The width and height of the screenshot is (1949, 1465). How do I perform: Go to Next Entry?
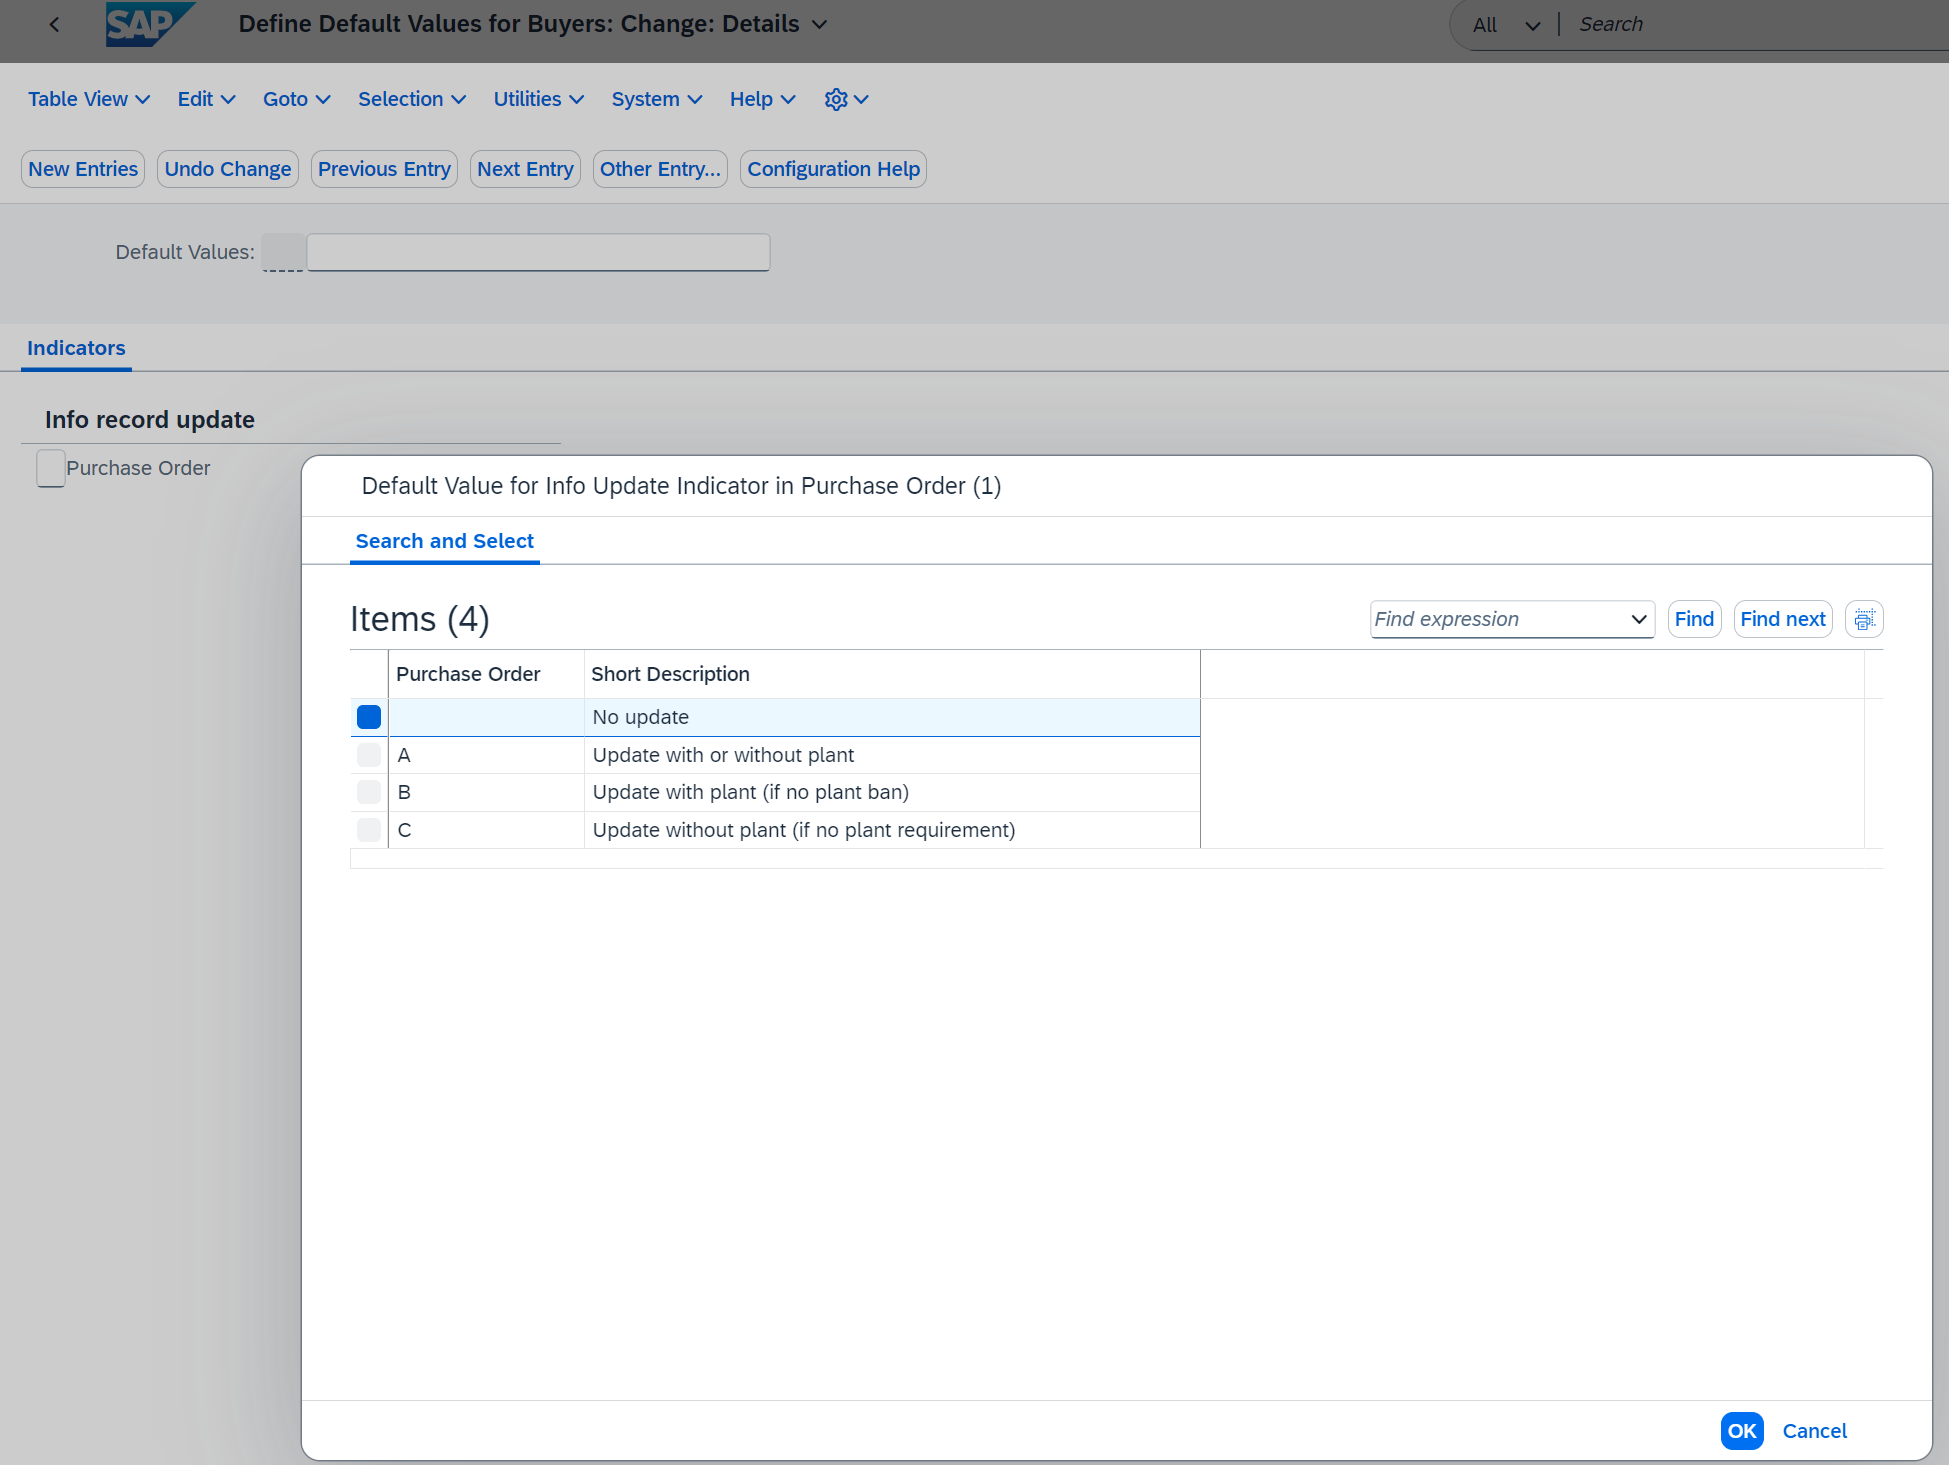525,169
